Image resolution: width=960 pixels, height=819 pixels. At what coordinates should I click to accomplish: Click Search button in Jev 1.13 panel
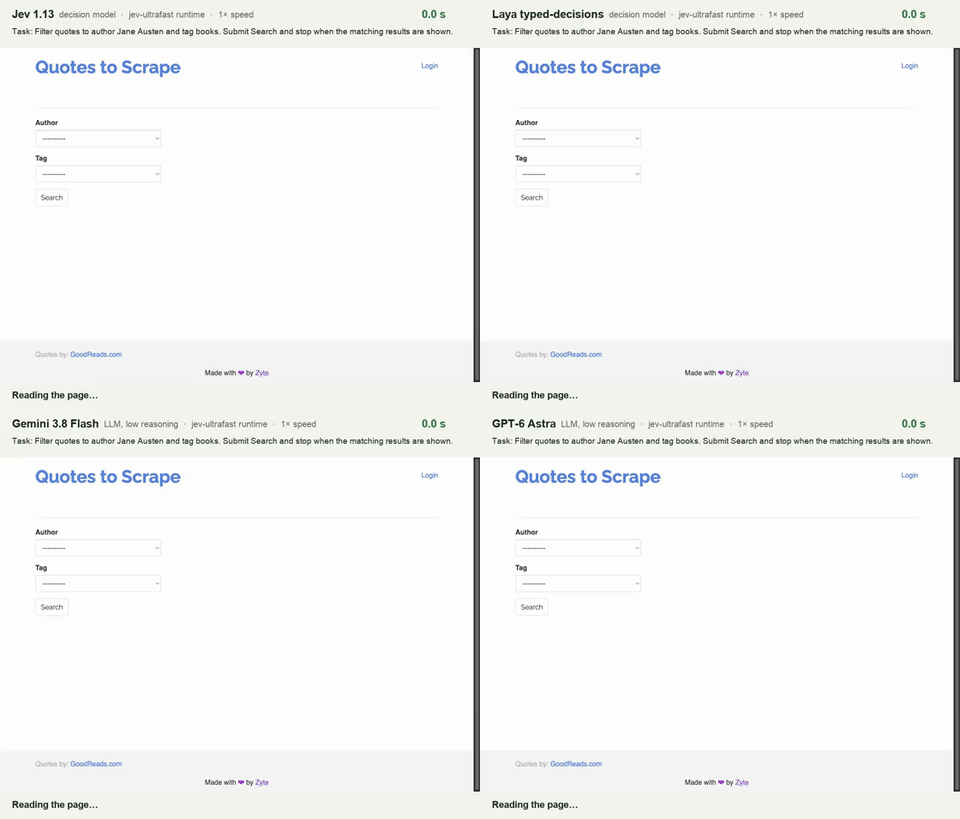click(51, 198)
